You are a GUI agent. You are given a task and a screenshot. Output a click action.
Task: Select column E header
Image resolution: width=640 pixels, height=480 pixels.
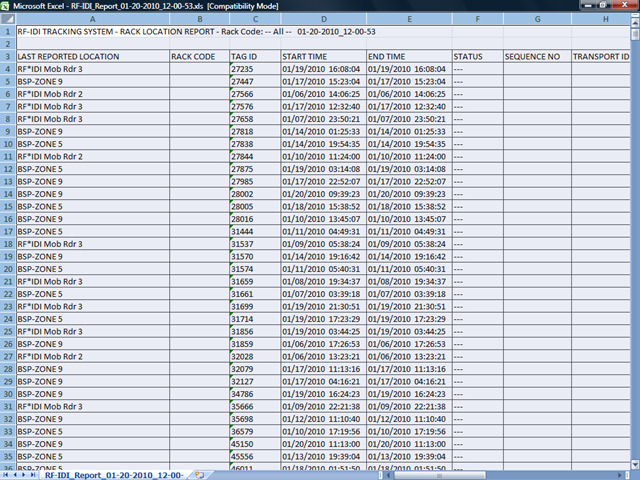coord(409,19)
